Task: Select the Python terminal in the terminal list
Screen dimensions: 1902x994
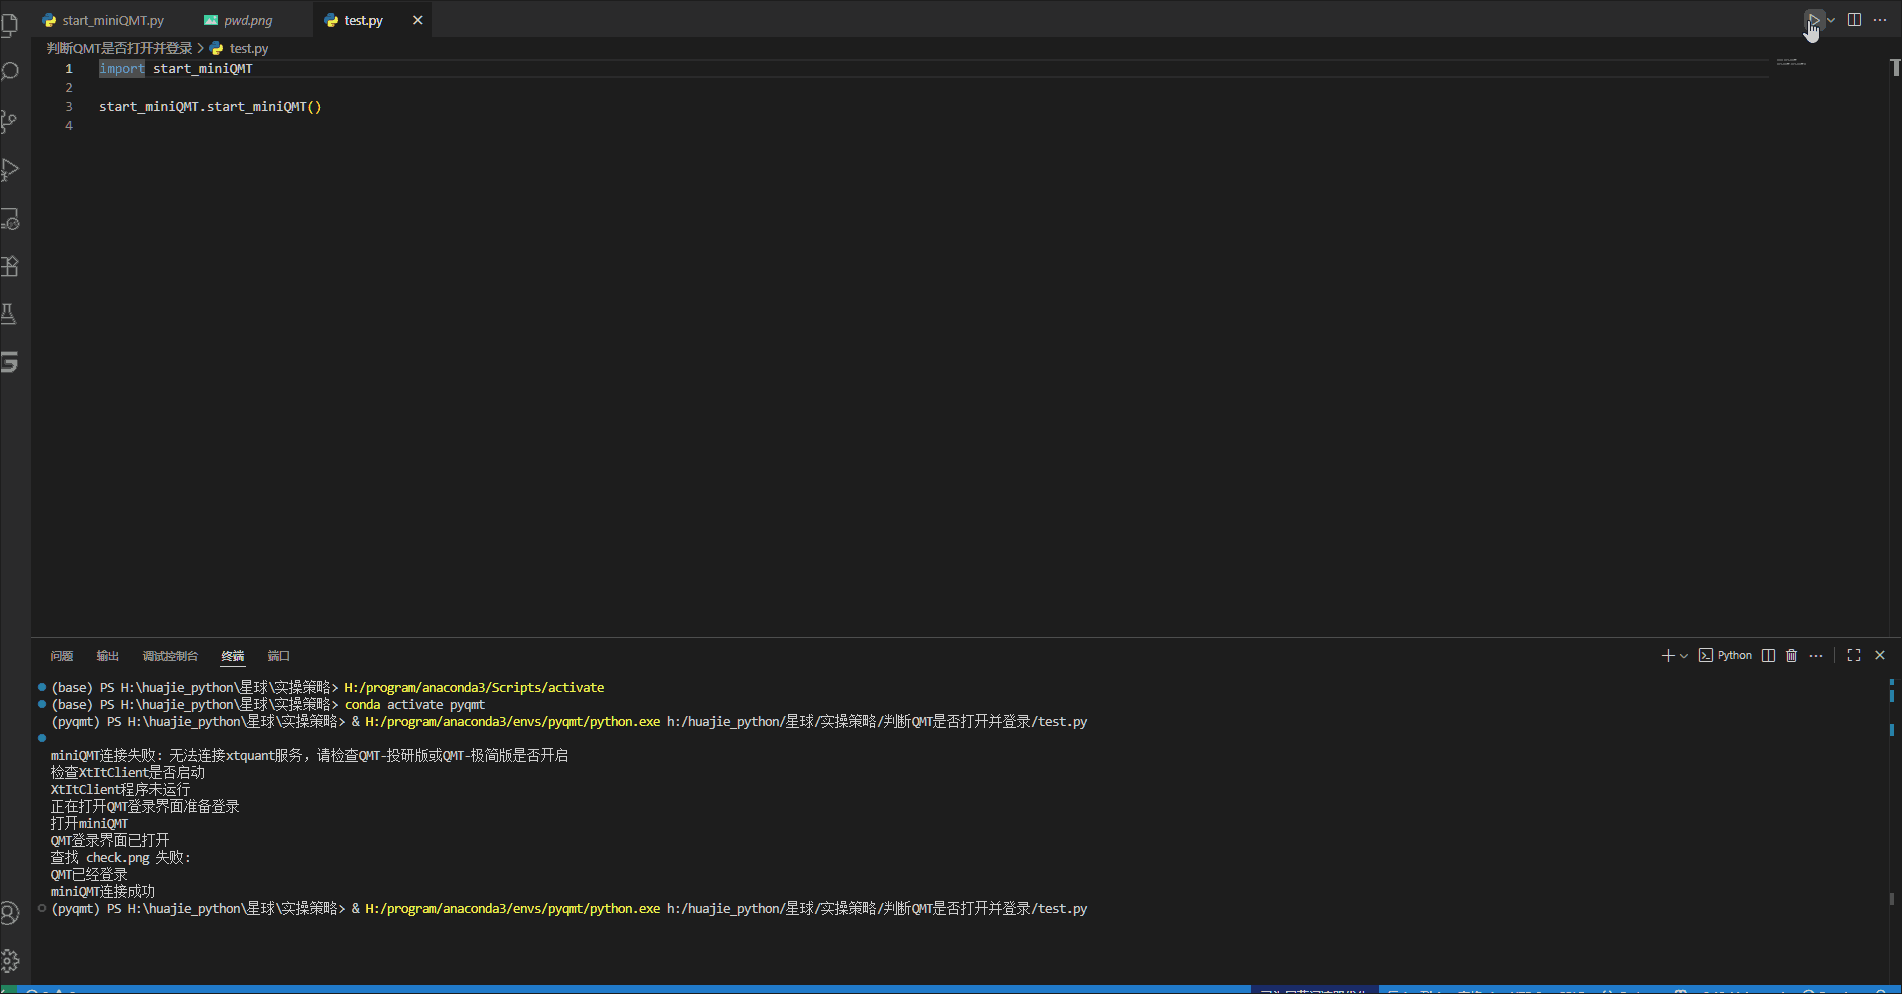Action: coord(1725,655)
